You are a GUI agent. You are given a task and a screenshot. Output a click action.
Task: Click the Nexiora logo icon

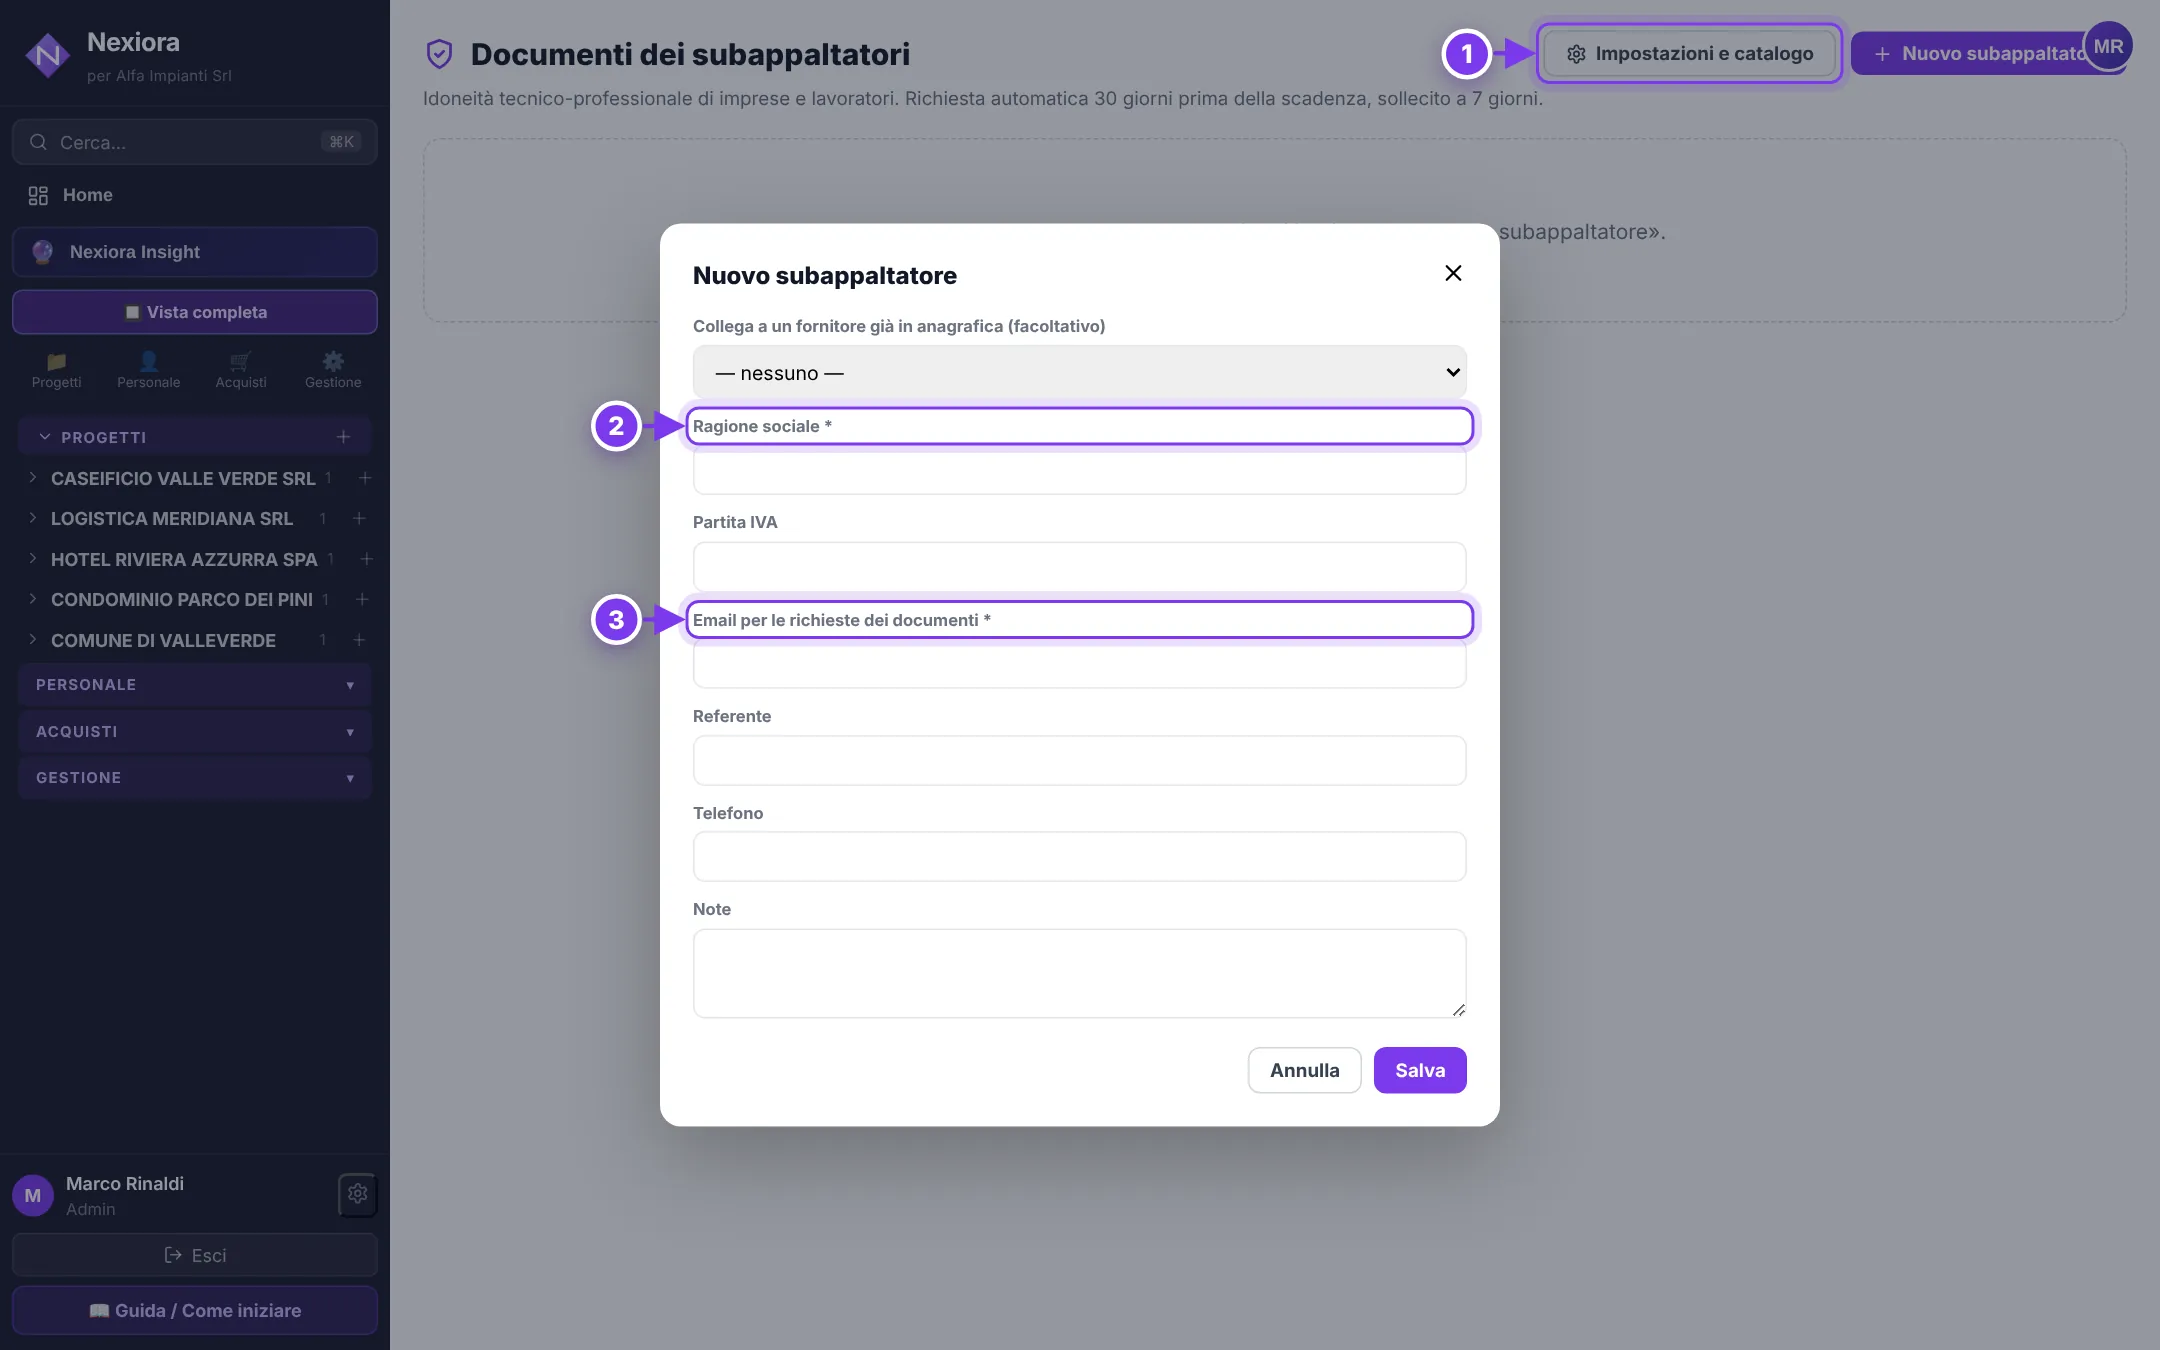pyautogui.click(x=46, y=56)
